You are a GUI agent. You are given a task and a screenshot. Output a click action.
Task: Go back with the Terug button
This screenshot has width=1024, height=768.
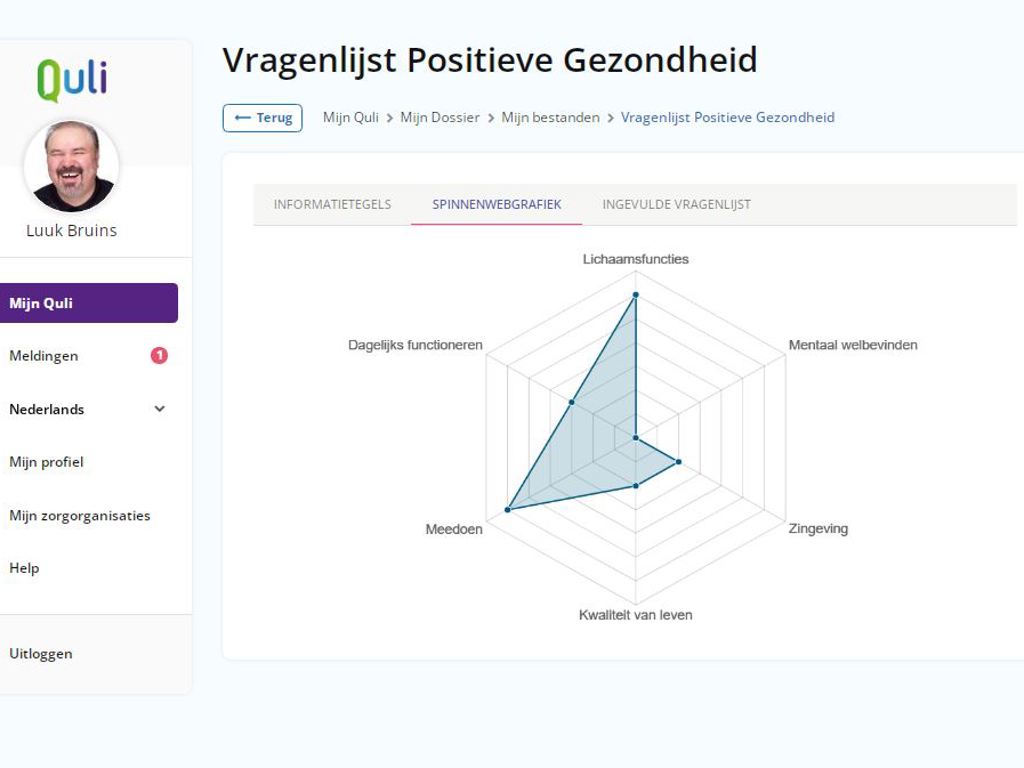262,117
